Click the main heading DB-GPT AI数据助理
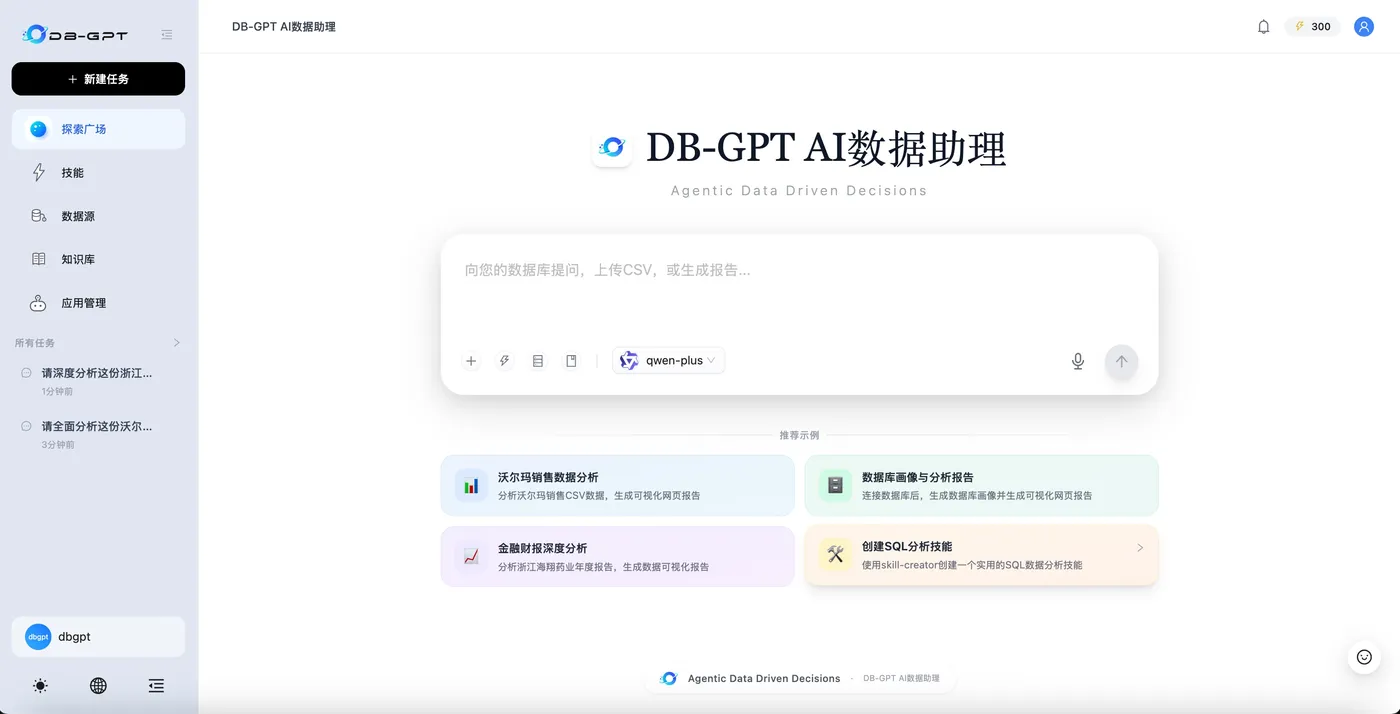This screenshot has width=1400, height=714. pyautogui.click(x=826, y=148)
